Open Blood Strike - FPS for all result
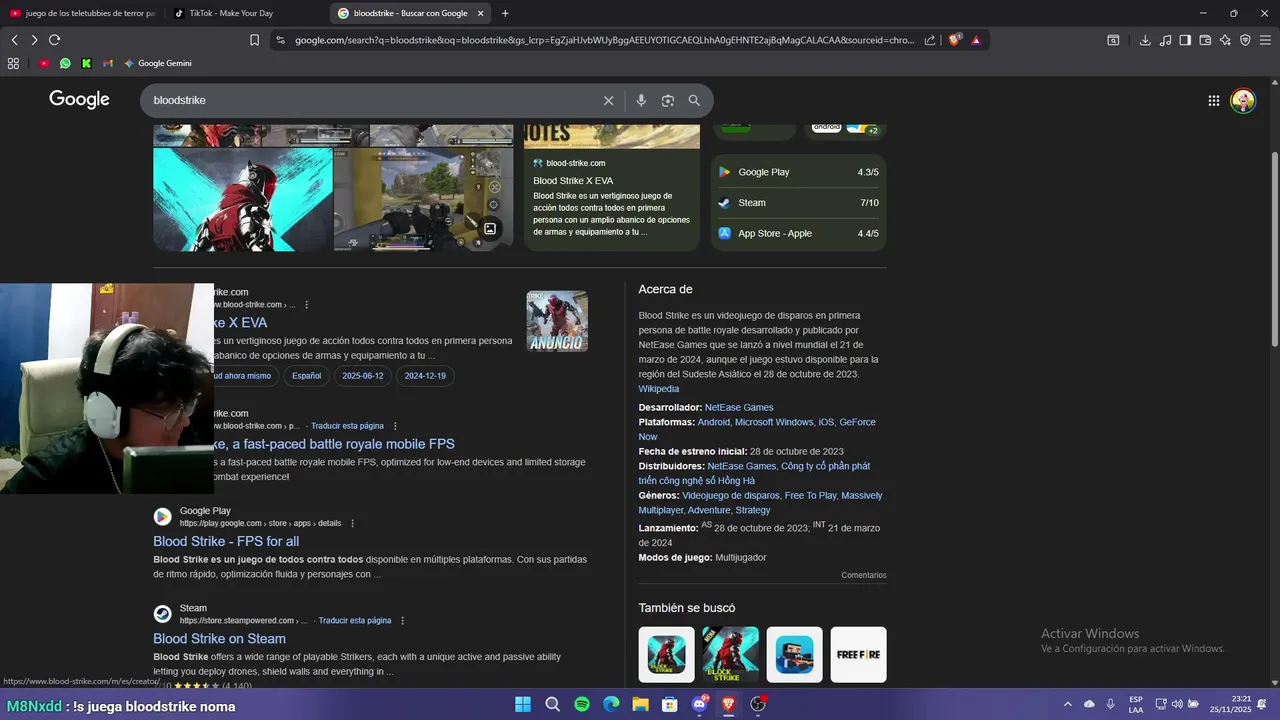Image resolution: width=1280 pixels, height=720 pixels. pyautogui.click(x=226, y=541)
